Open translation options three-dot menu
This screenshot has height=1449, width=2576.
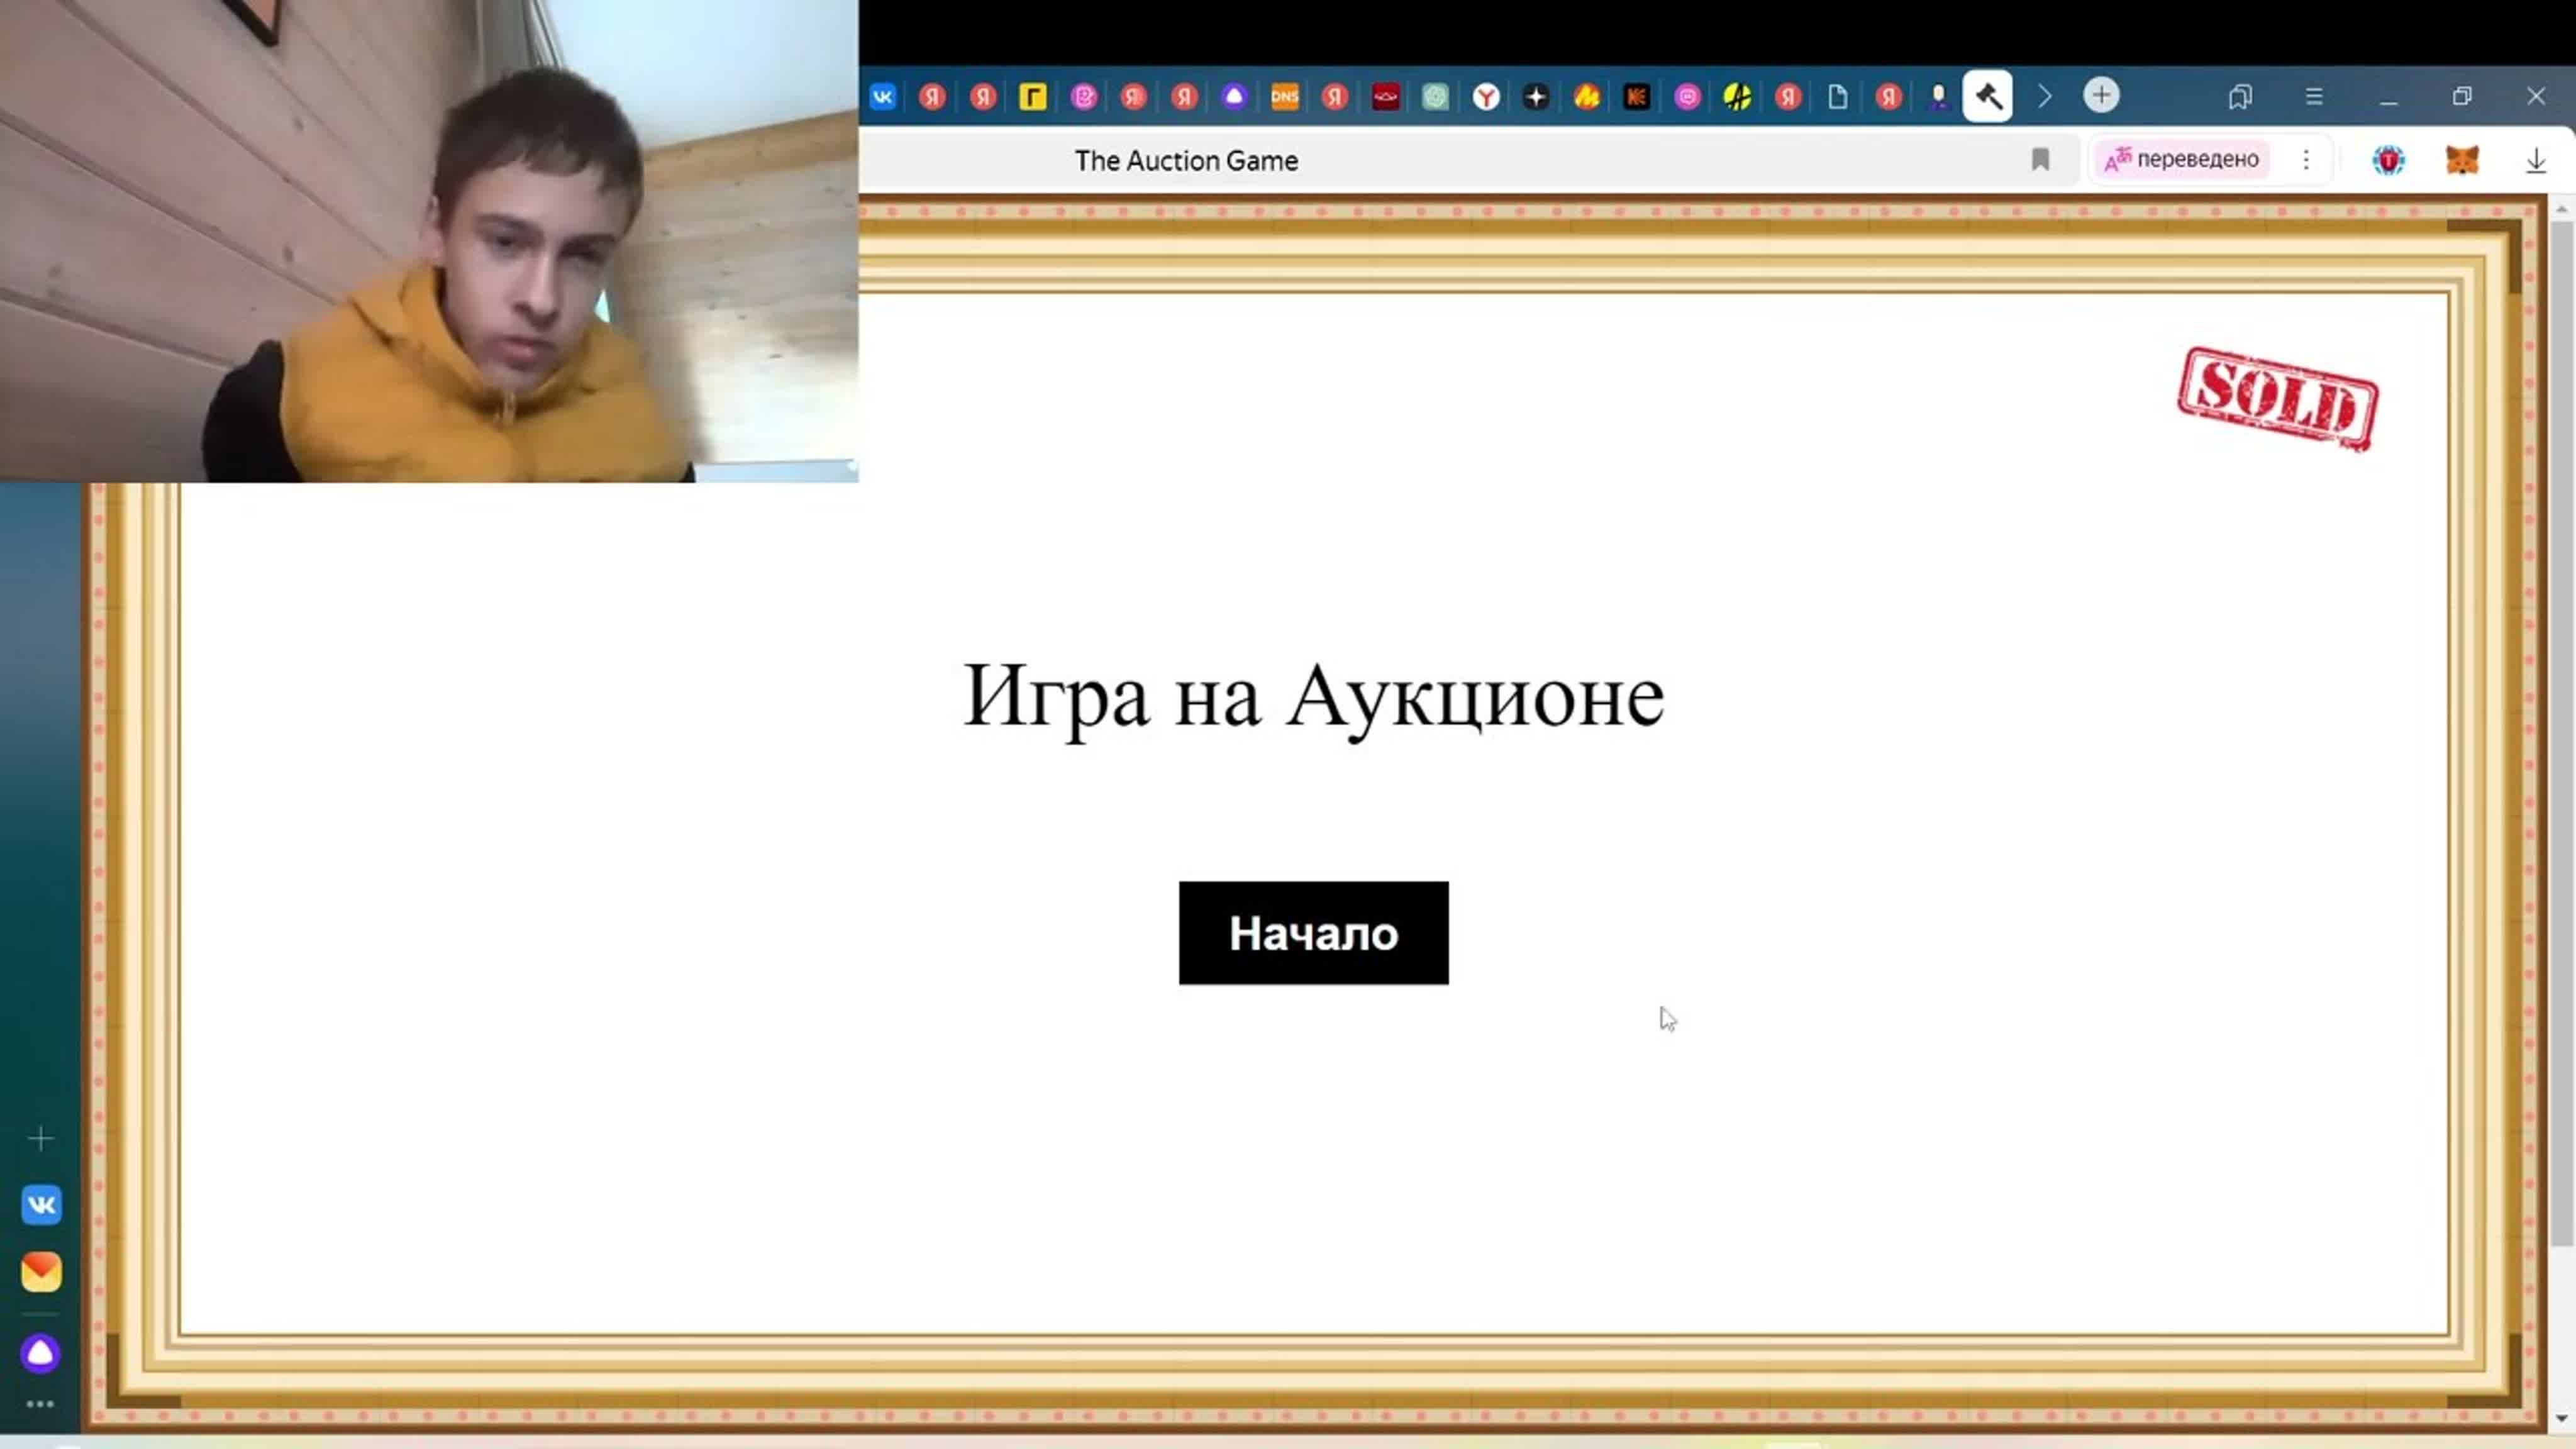2306,159
